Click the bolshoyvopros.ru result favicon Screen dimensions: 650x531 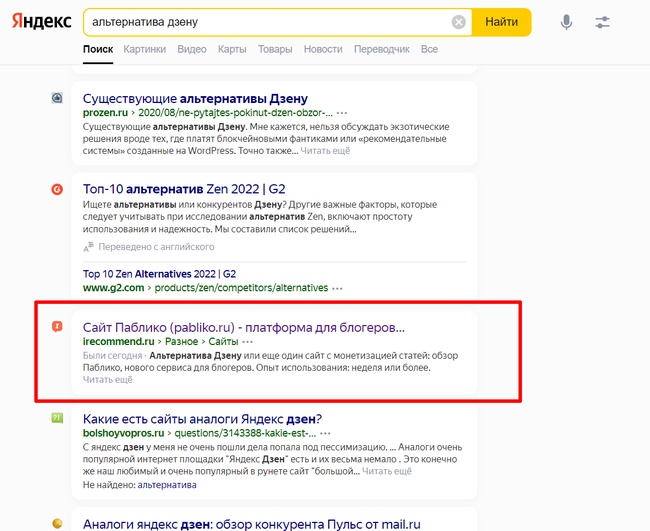pyautogui.click(x=57, y=418)
